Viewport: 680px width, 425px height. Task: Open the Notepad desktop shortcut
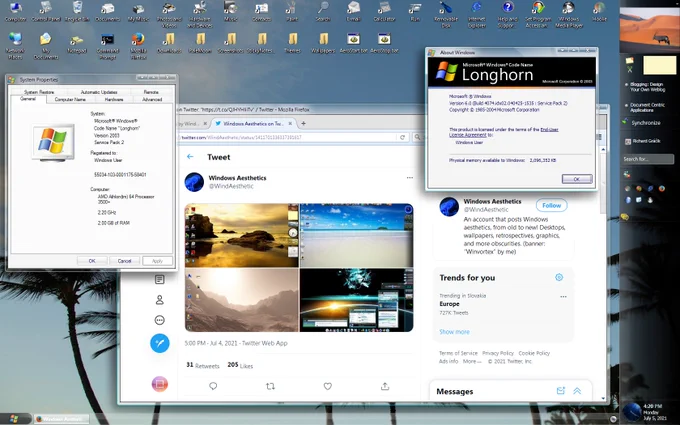pos(77,43)
